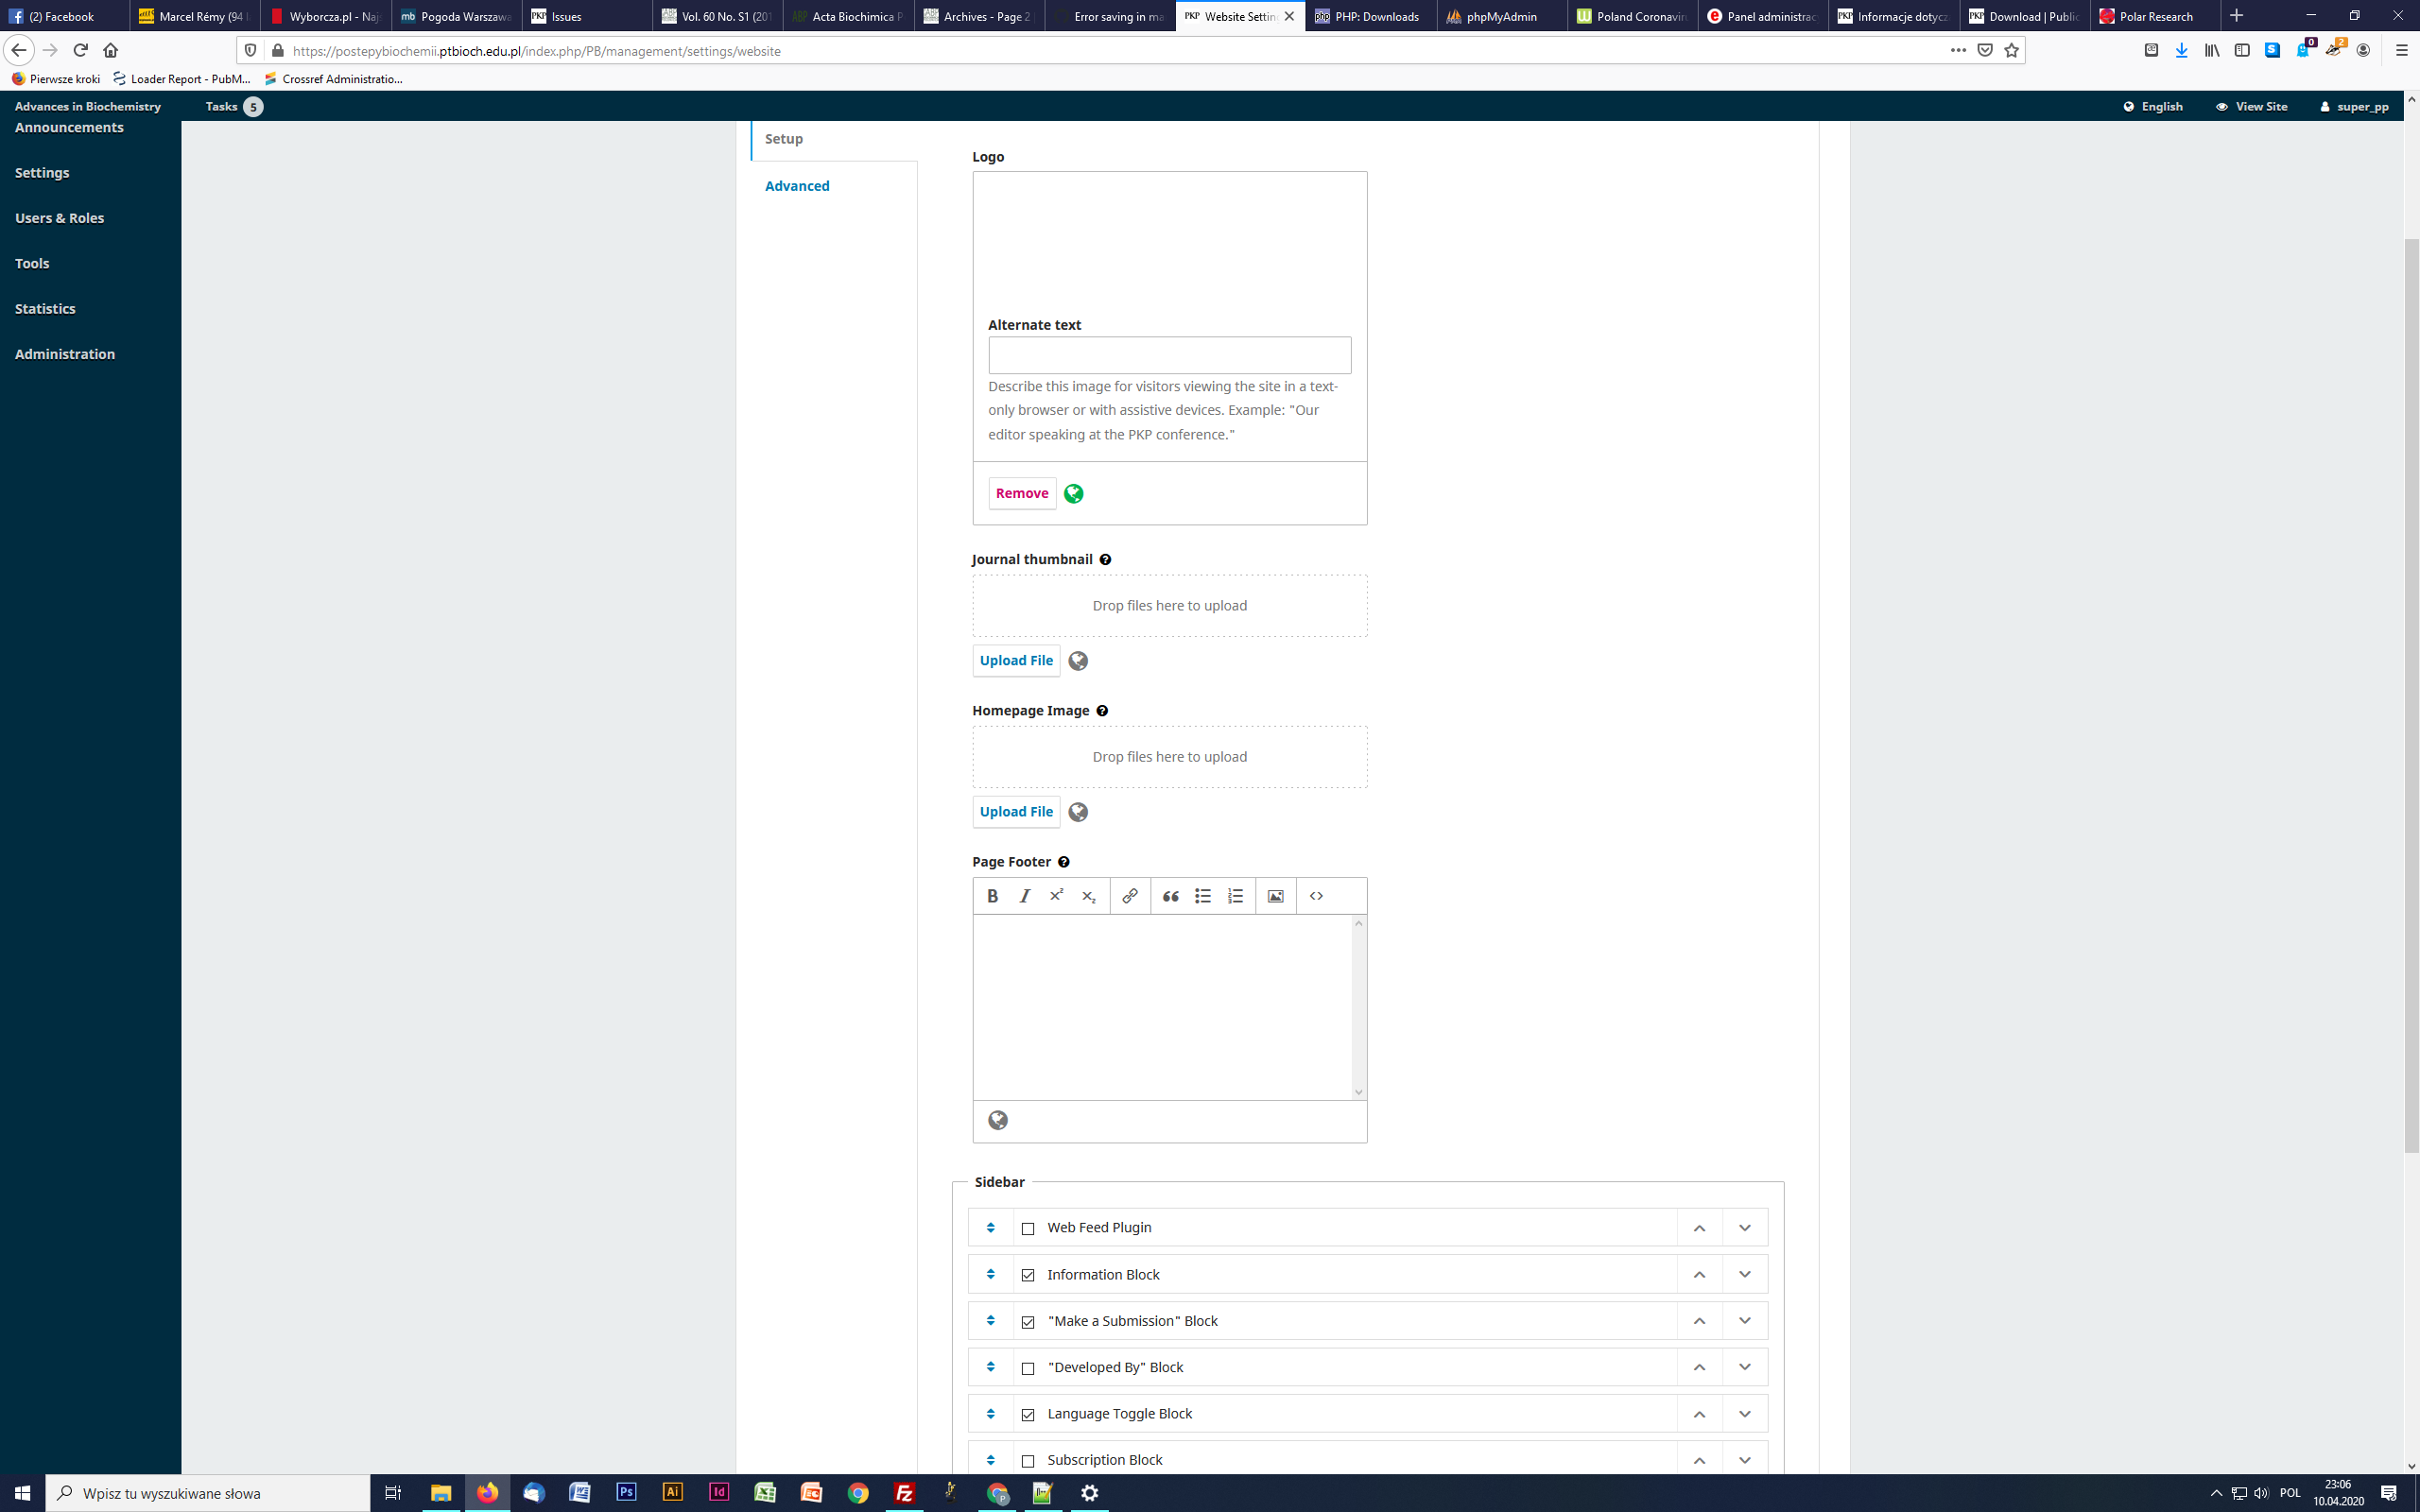Open FileZilla from the taskbar
The width and height of the screenshot is (2420, 1512).
904,1493
